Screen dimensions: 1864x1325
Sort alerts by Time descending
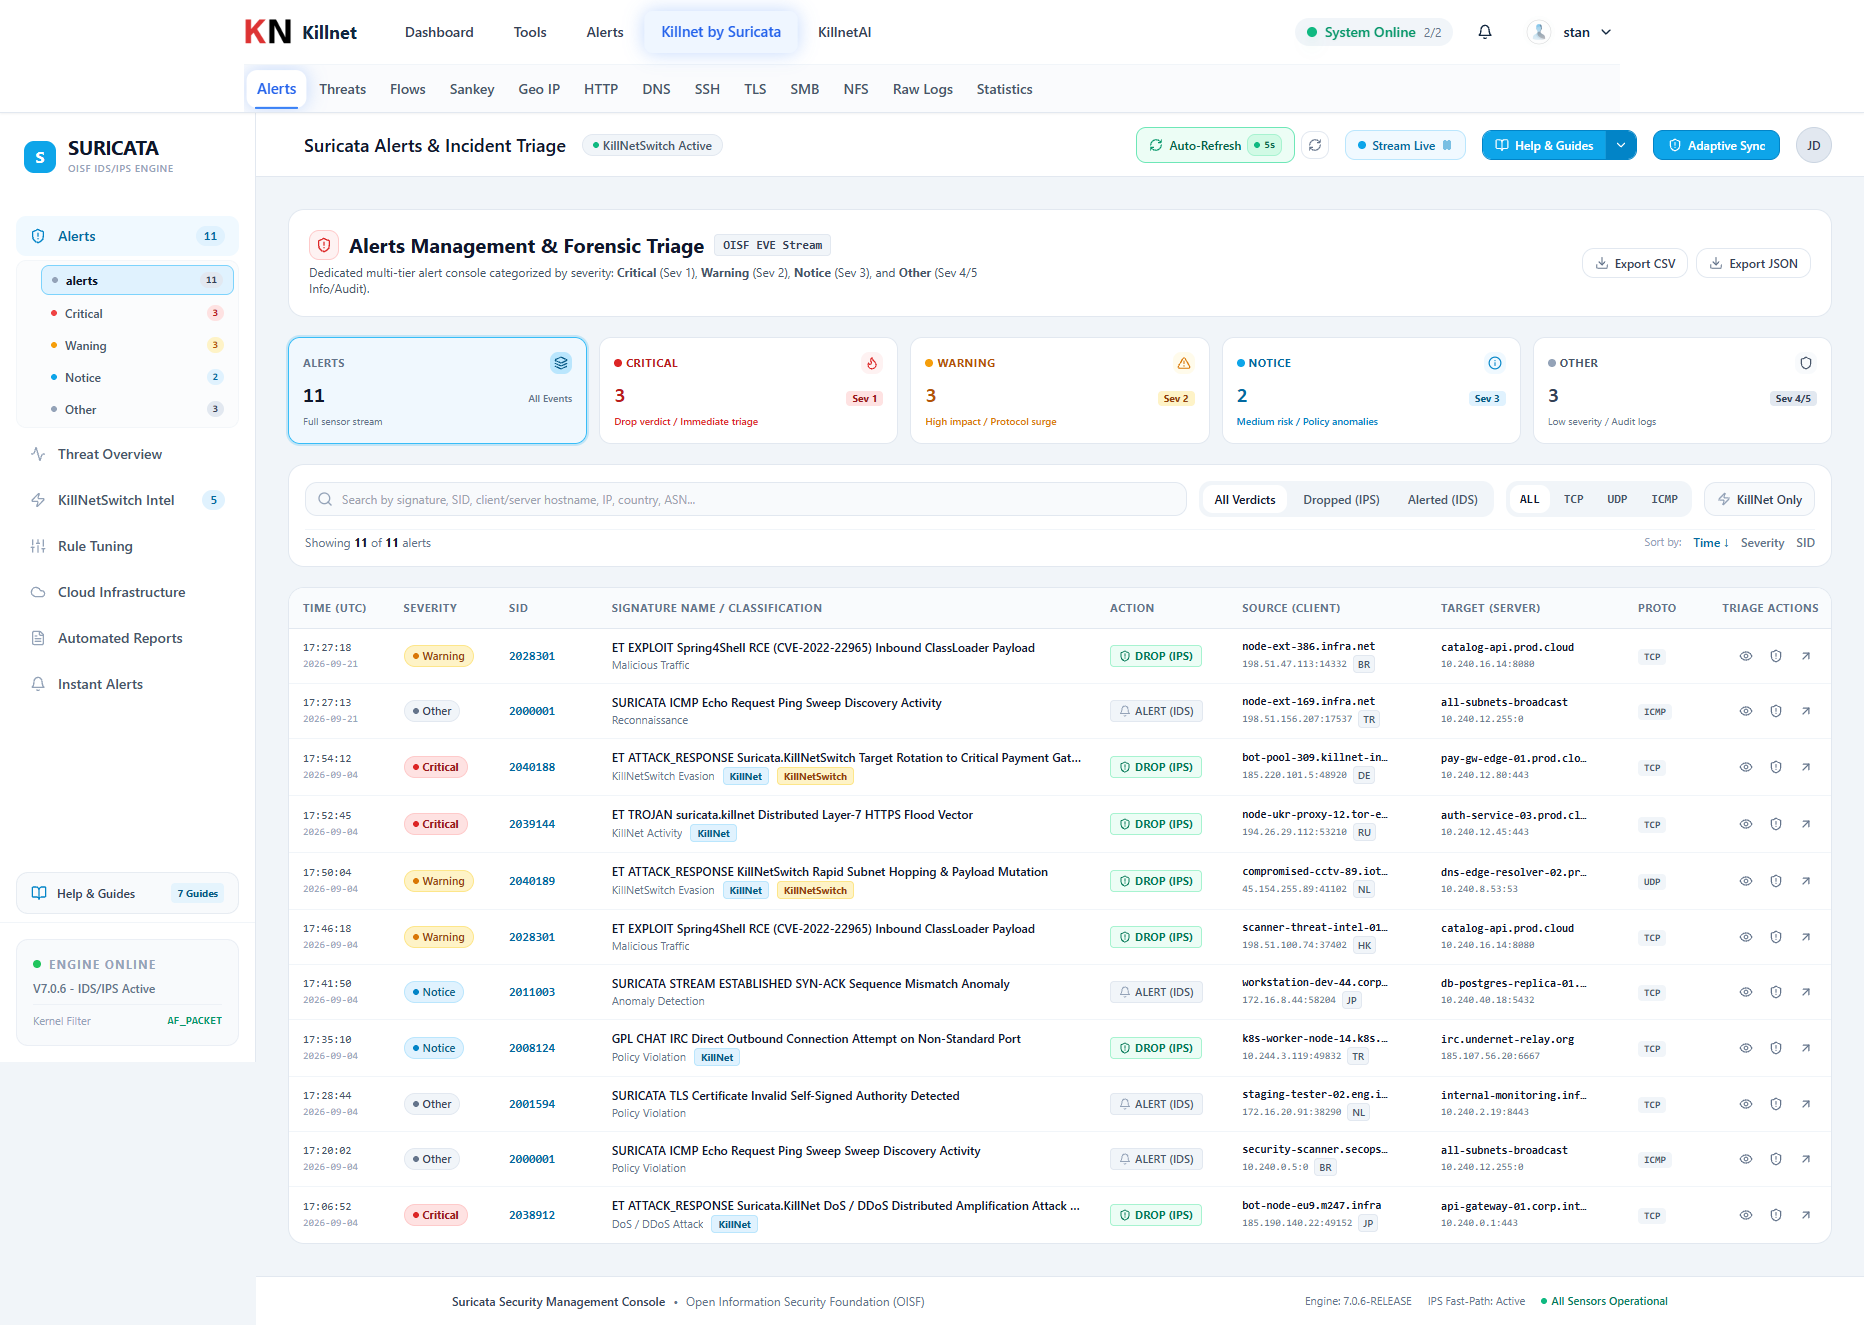point(1711,543)
